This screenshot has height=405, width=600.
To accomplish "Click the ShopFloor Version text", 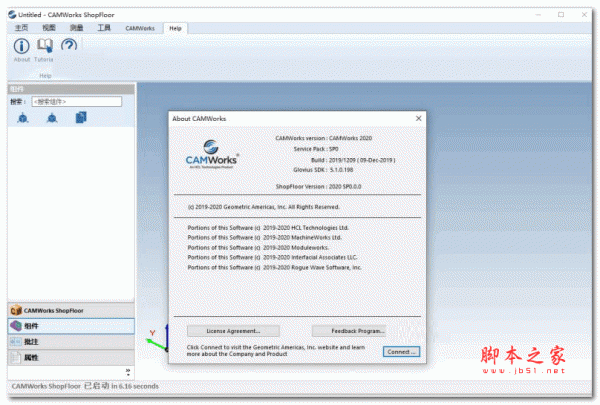I will click(x=318, y=186).
